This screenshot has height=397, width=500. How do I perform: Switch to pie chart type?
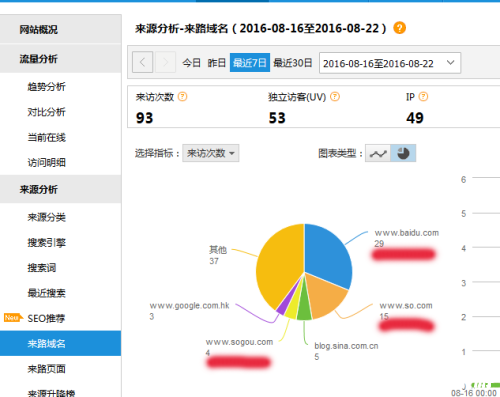pyautogui.click(x=403, y=153)
